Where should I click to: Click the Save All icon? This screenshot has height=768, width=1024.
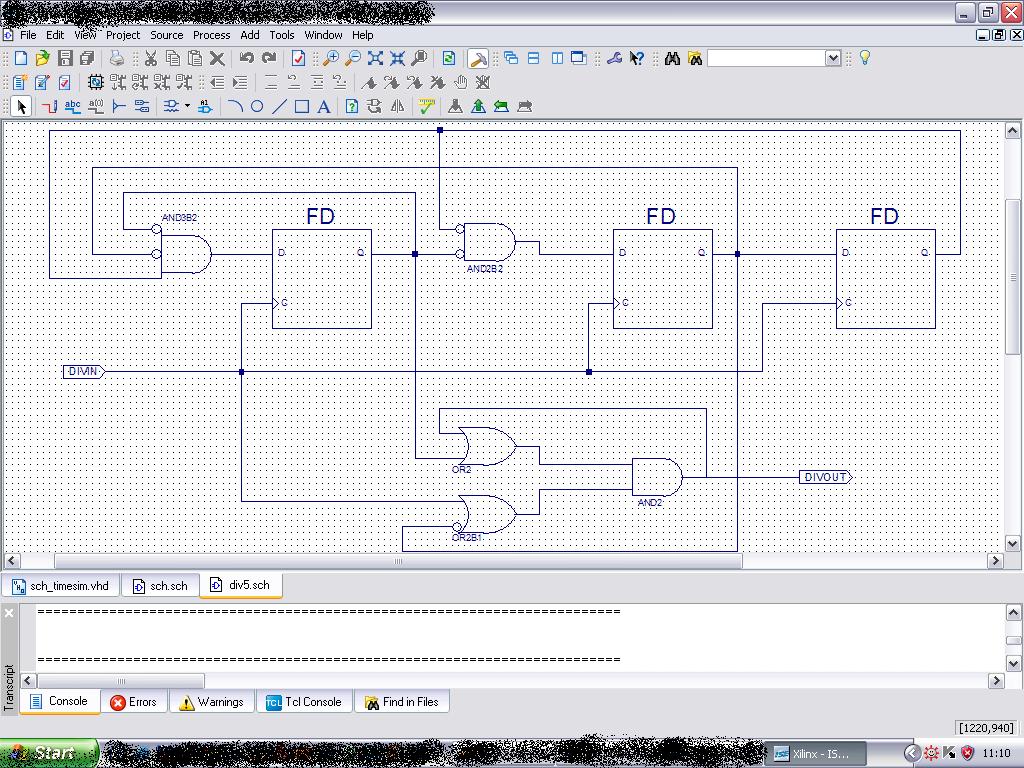87,58
